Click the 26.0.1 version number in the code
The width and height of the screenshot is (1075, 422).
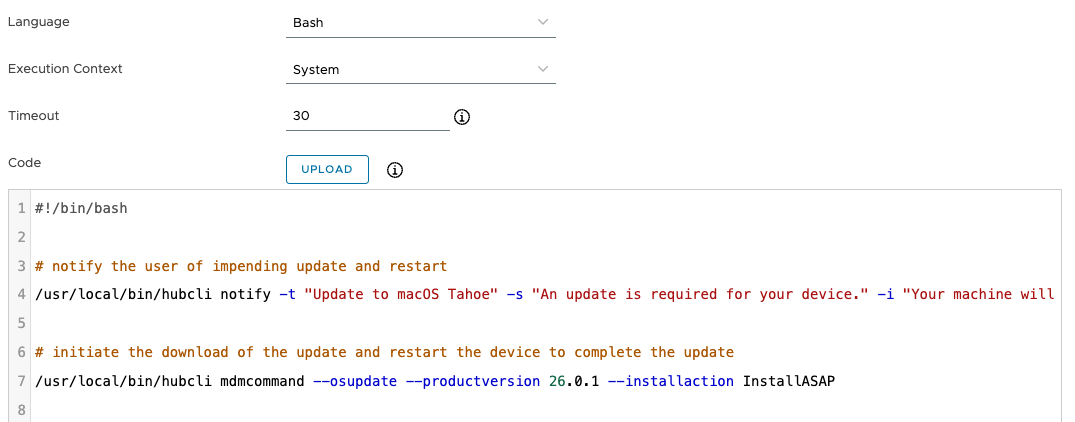(x=575, y=380)
